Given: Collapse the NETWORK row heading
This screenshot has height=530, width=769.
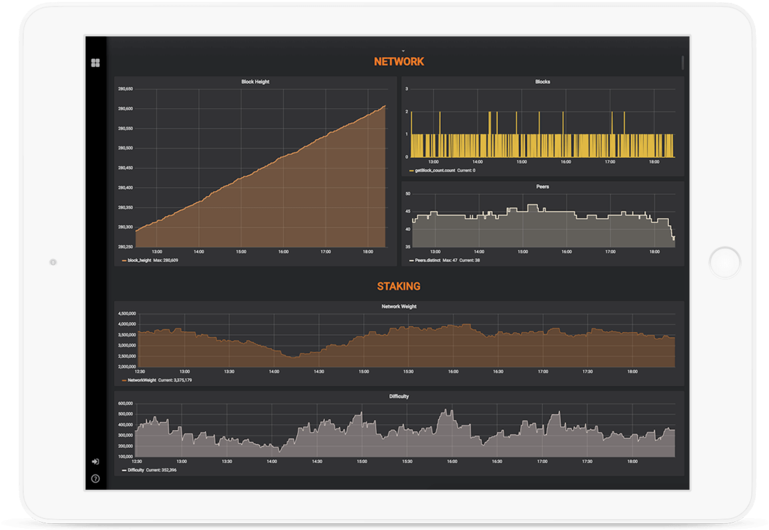Looking at the screenshot, I should (399, 62).
